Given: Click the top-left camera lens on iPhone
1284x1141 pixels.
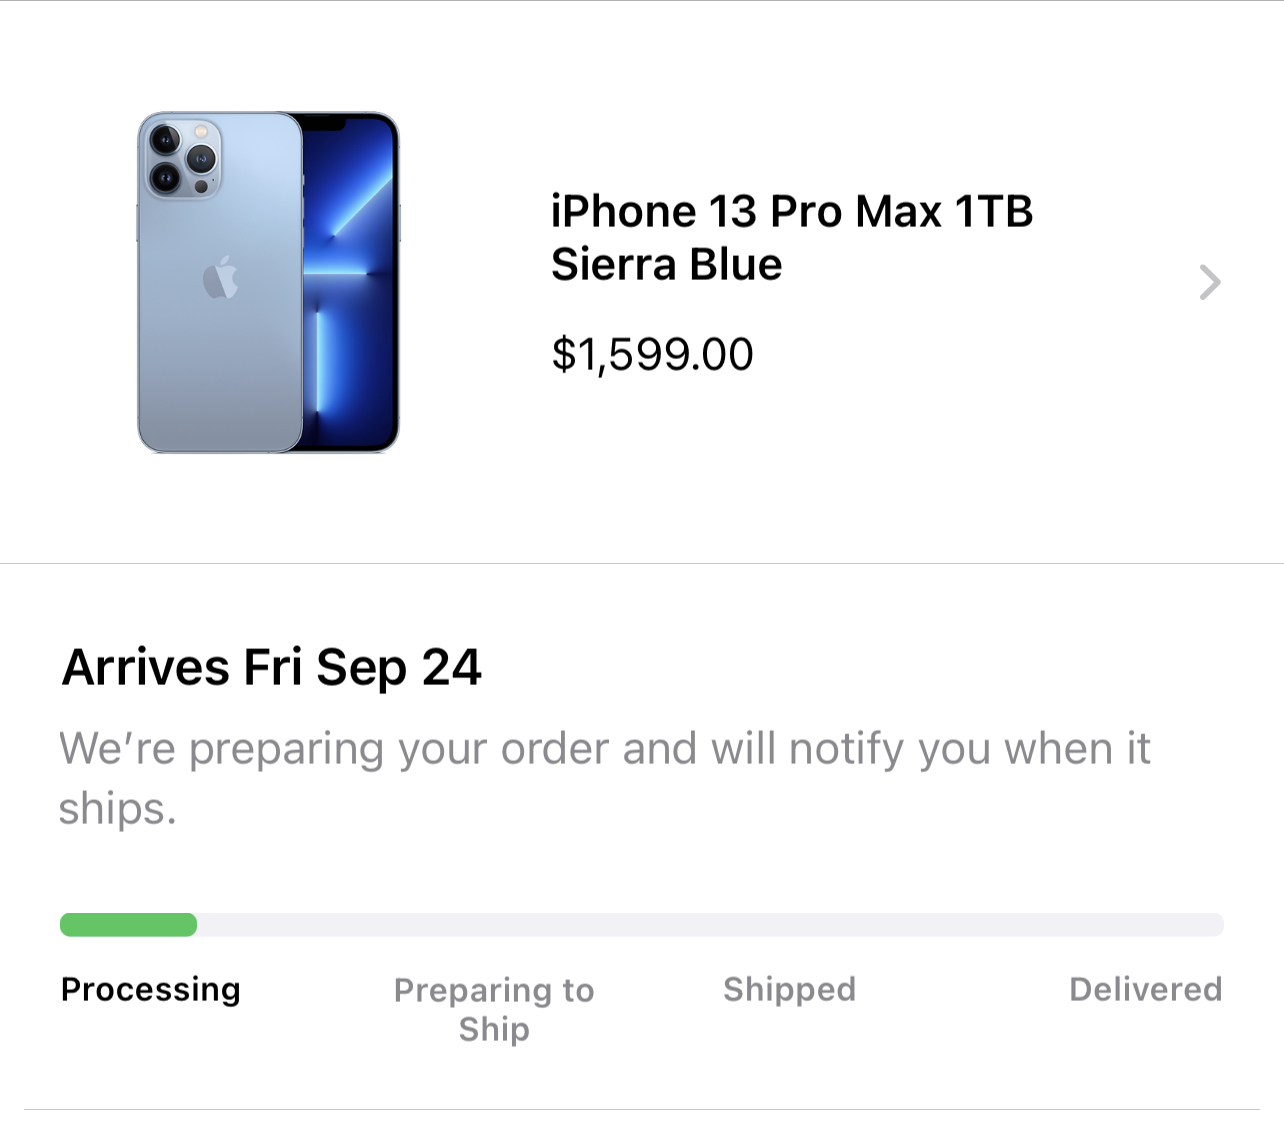Looking at the screenshot, I should (165, 140).
